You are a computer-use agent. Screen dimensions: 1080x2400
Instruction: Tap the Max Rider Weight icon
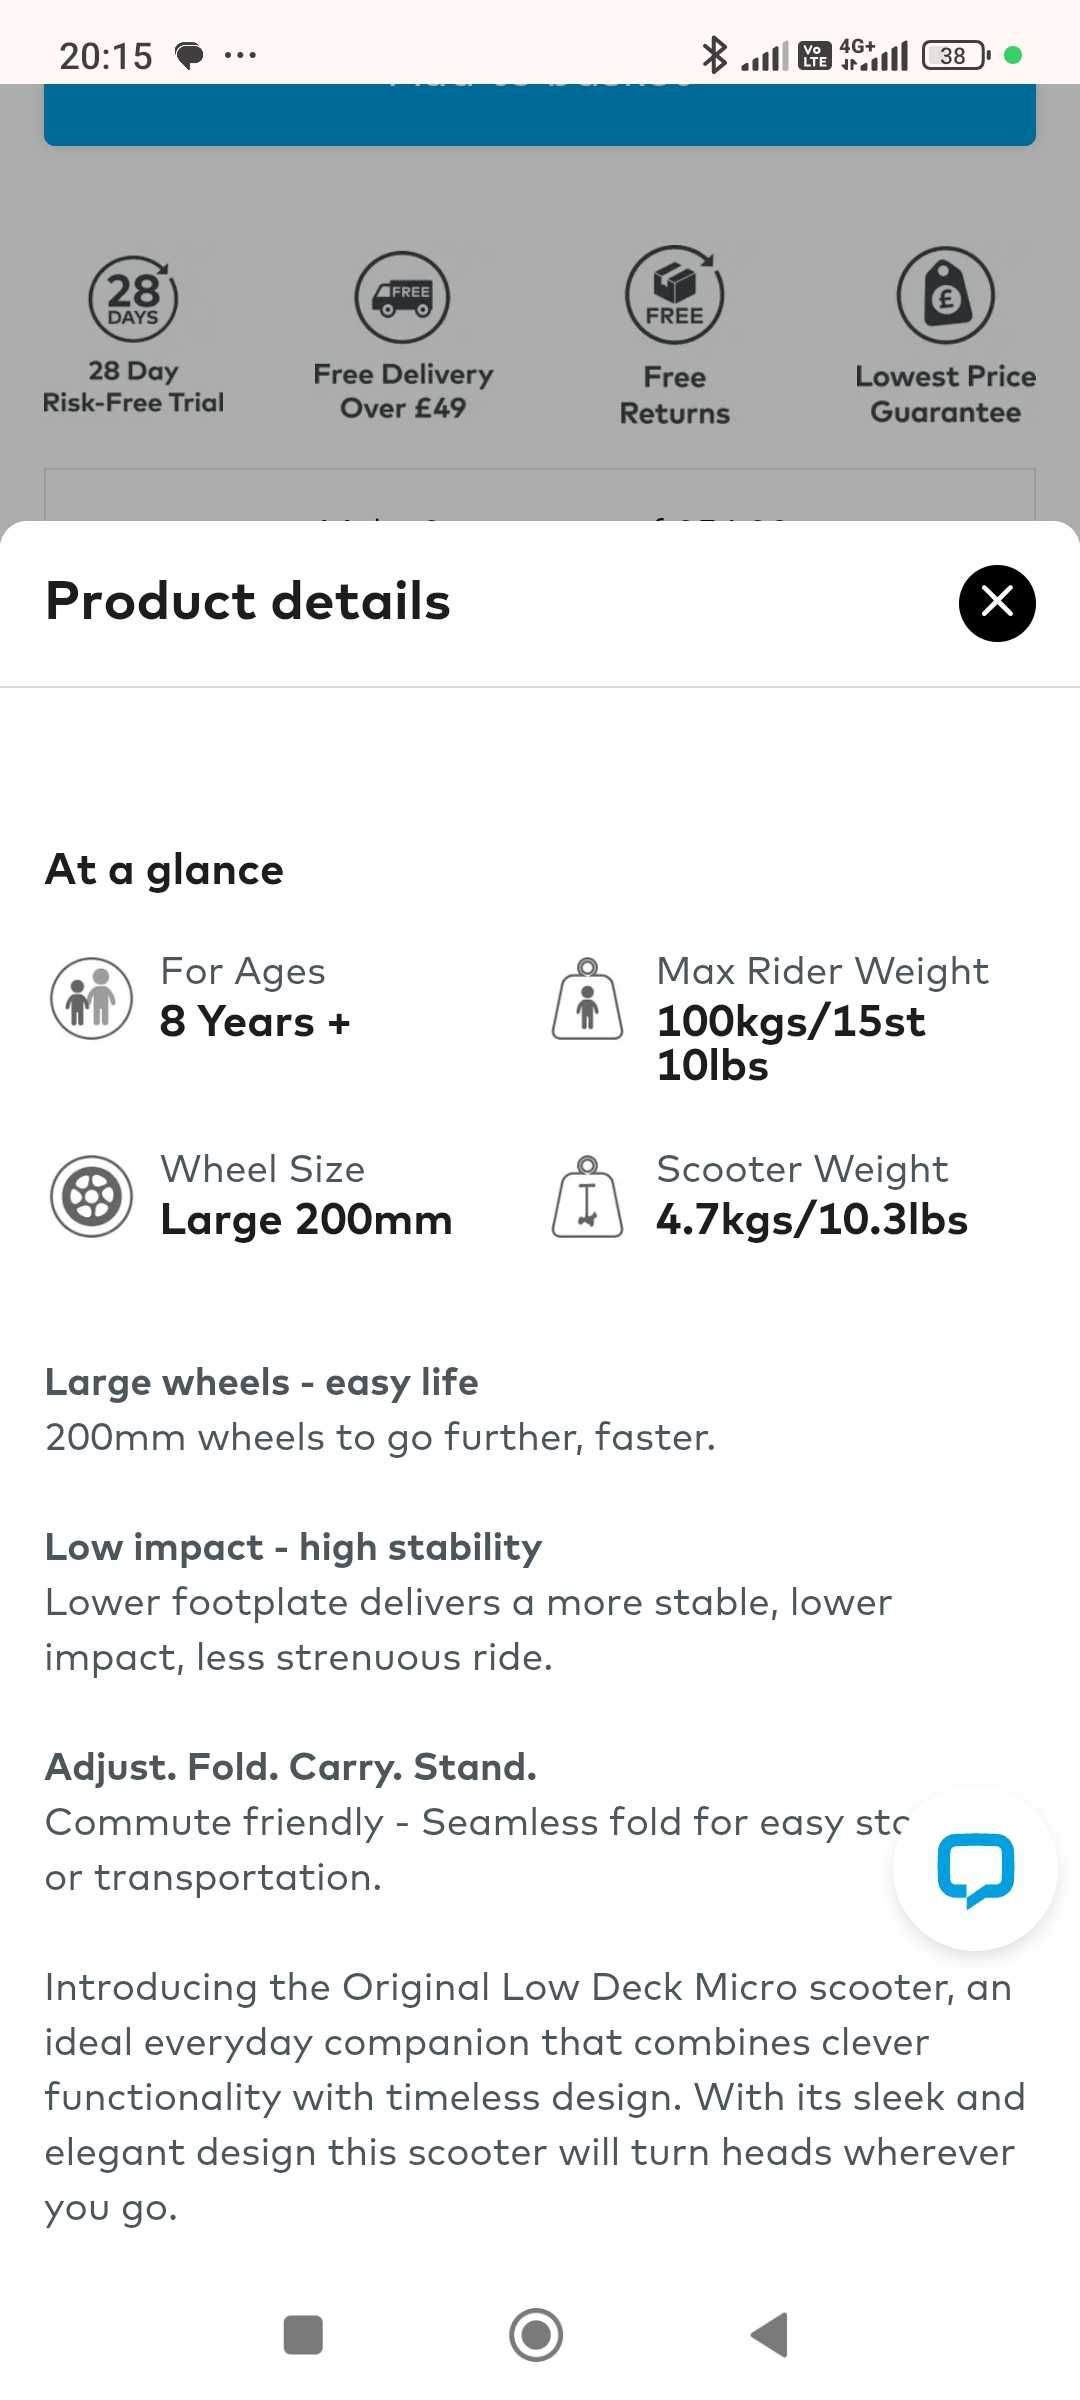point(588,999)
